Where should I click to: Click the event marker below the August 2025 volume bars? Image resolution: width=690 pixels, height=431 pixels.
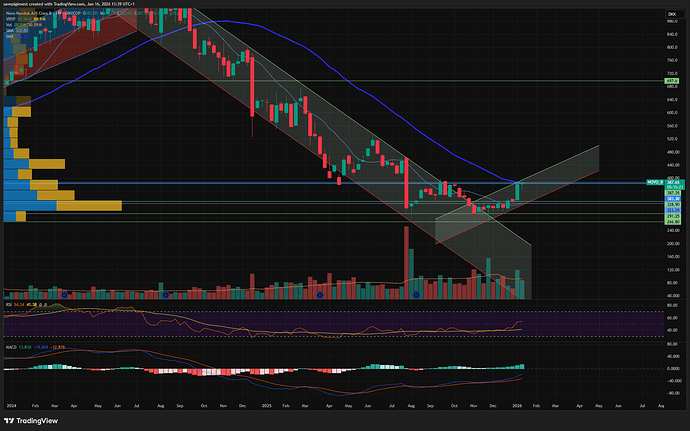coord(415,294)
